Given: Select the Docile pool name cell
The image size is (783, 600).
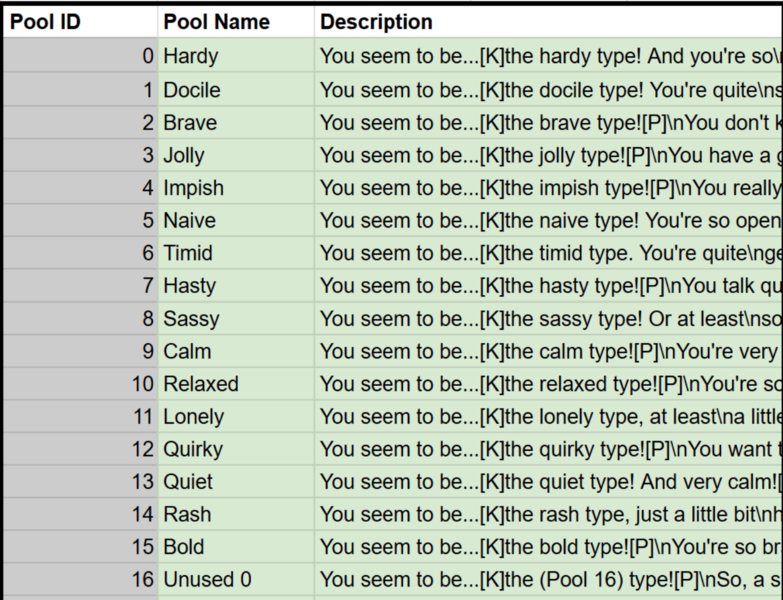Looking at the screenshot, I should tap(235, 90).
